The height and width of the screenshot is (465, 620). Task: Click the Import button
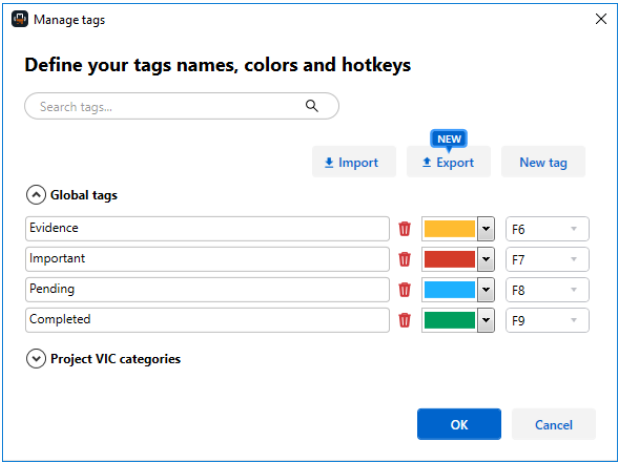click(x=354, y=162)
